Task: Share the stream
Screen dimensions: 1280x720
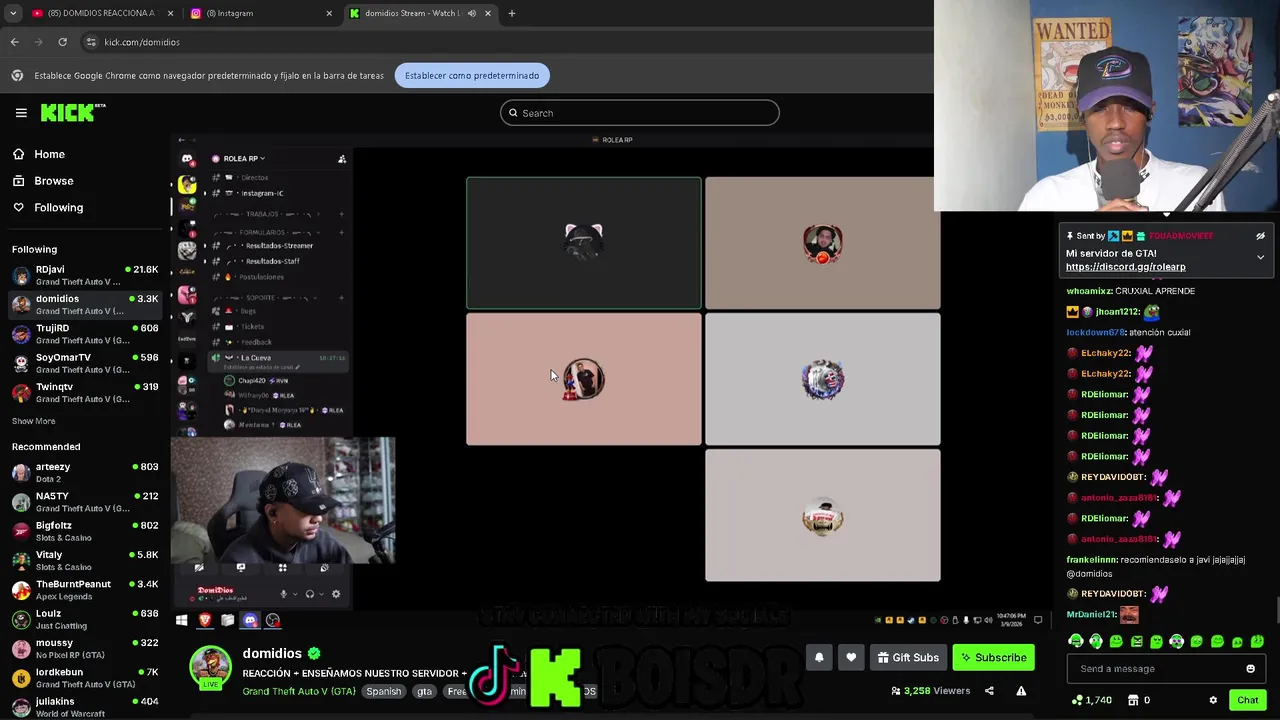Action: click(989, 691)
